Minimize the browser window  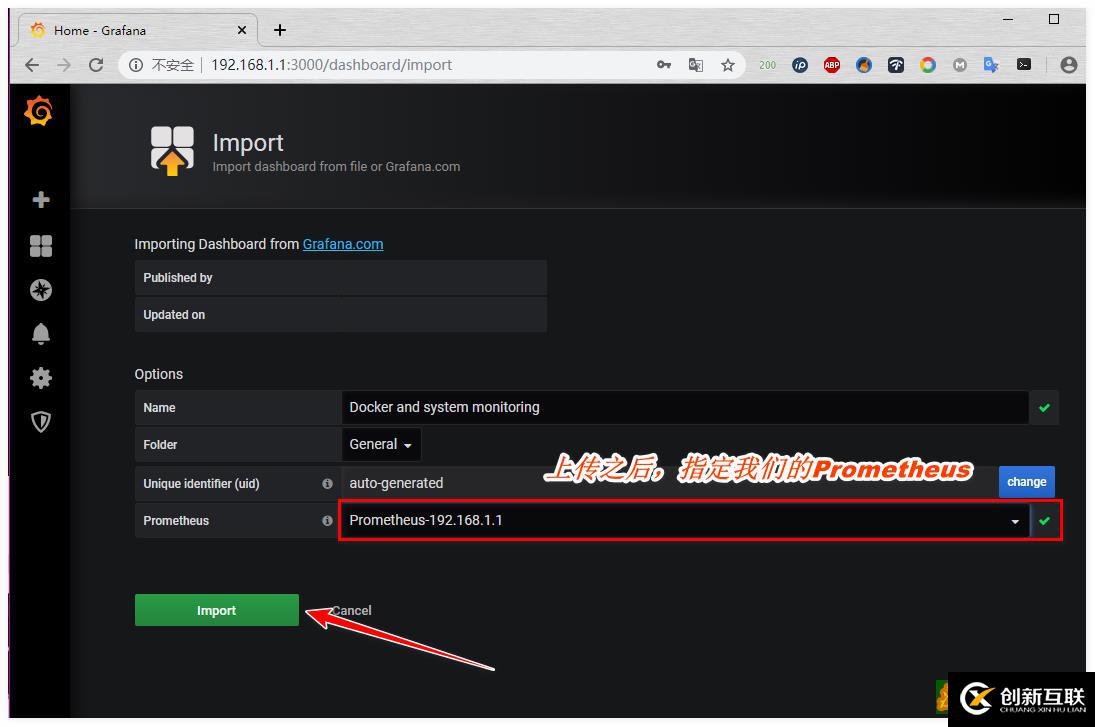tap(1008, 20)
